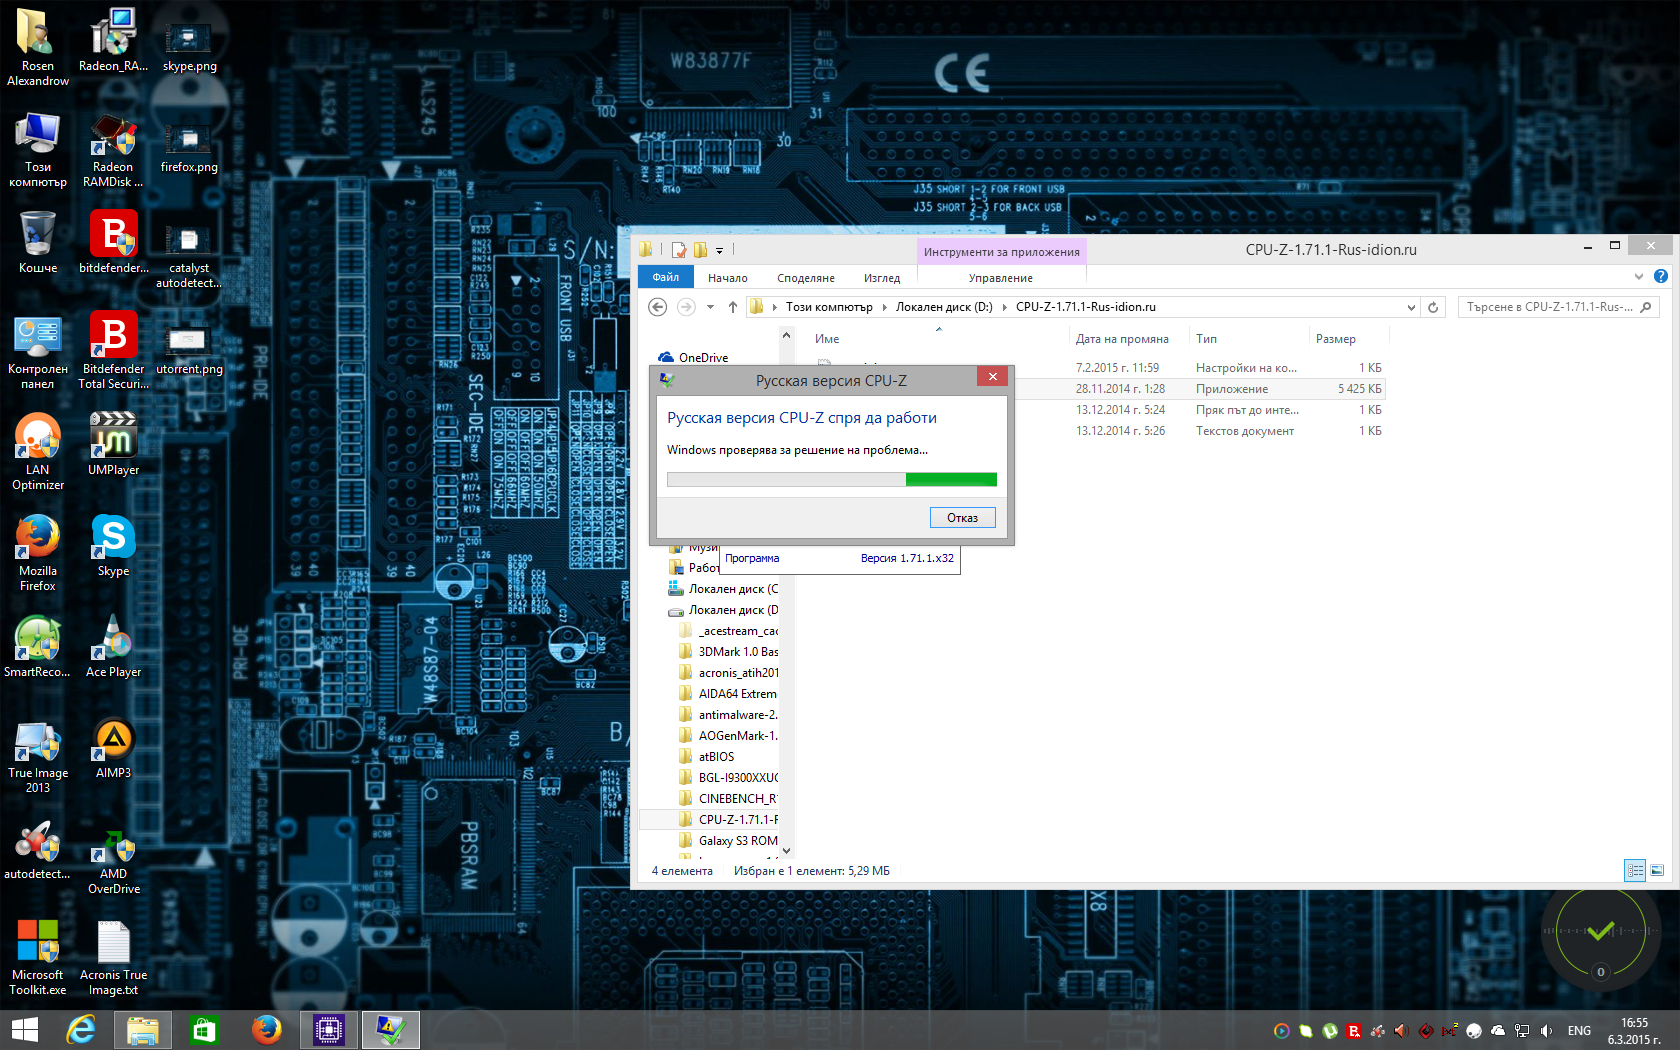Open the Acronis True Image.txt file icon
The width and height of the screenshot is (1680, 1050).
[113, 957]
